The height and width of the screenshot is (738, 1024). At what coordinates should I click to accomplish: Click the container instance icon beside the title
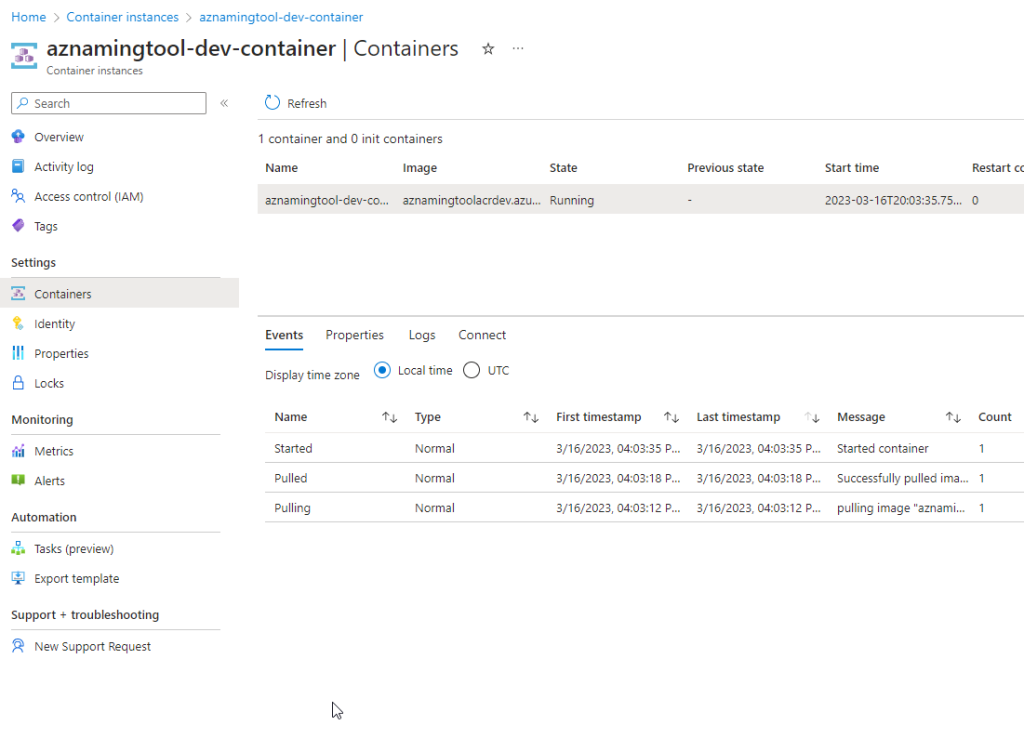click(24, 56)
